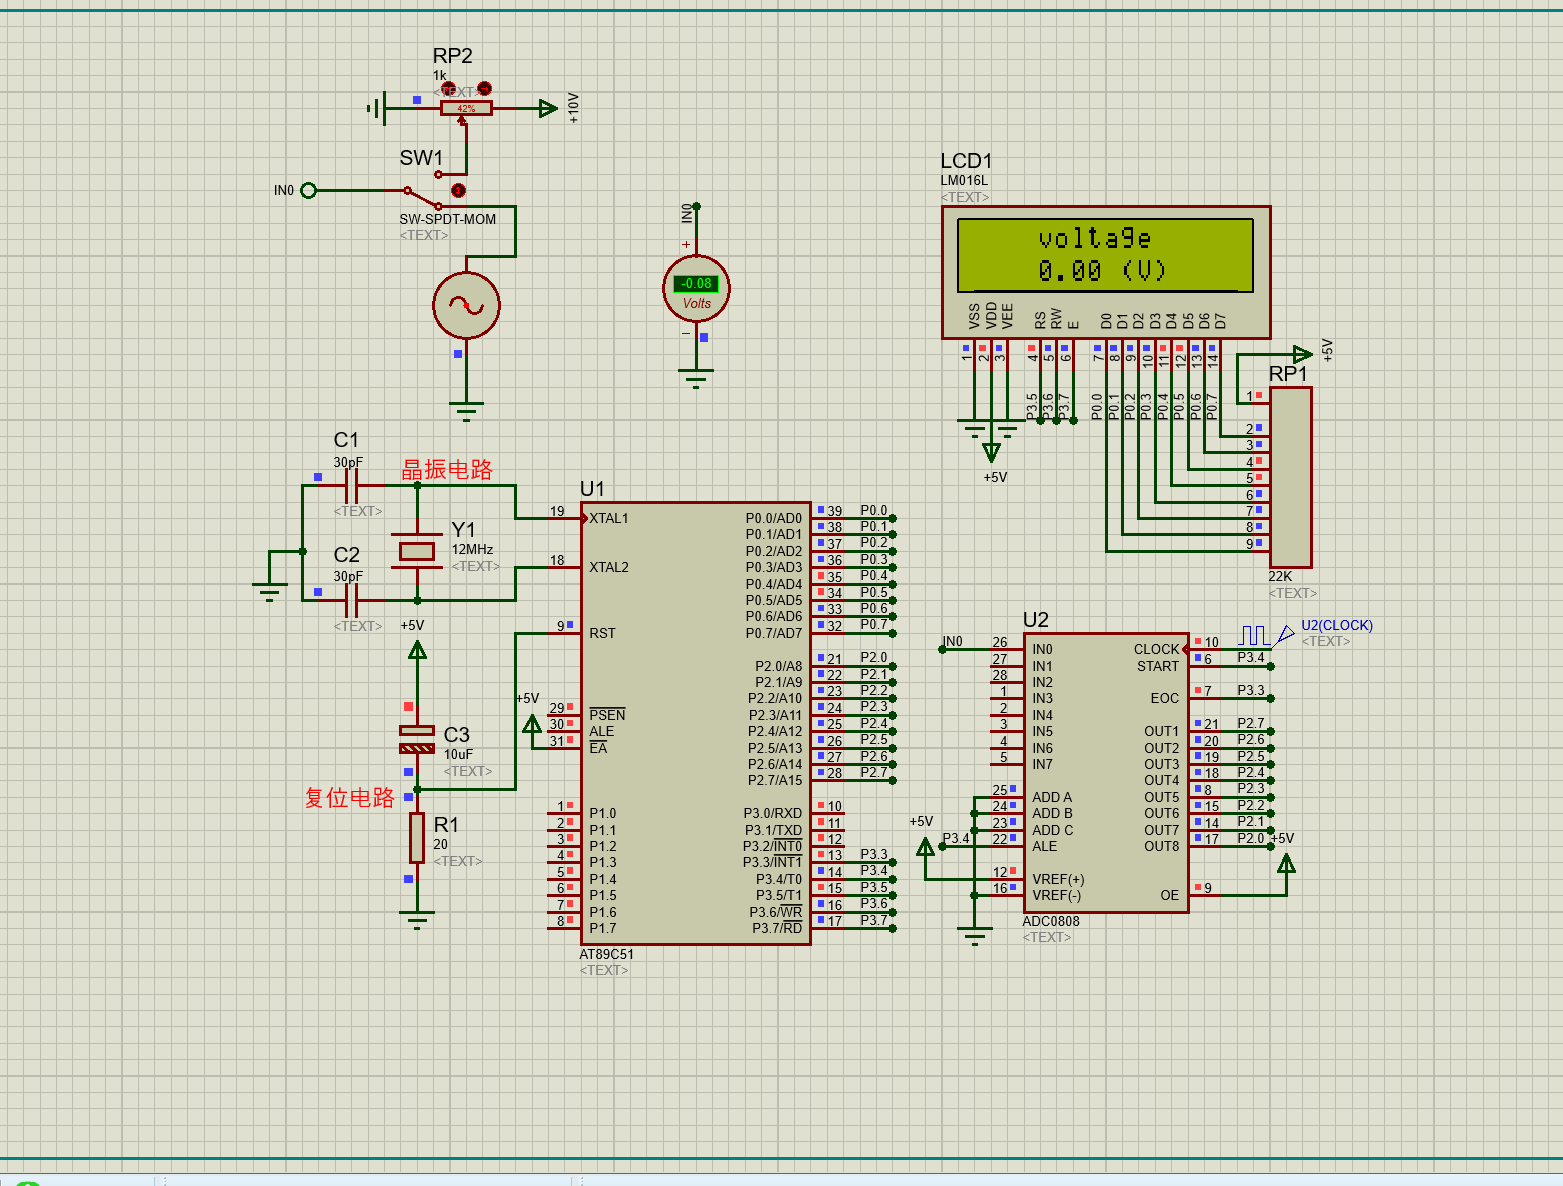1563x1186 pixels.
Task: Select the ground symbol below resistor R1
Action: pyautogui.click(x=417, y=919)
